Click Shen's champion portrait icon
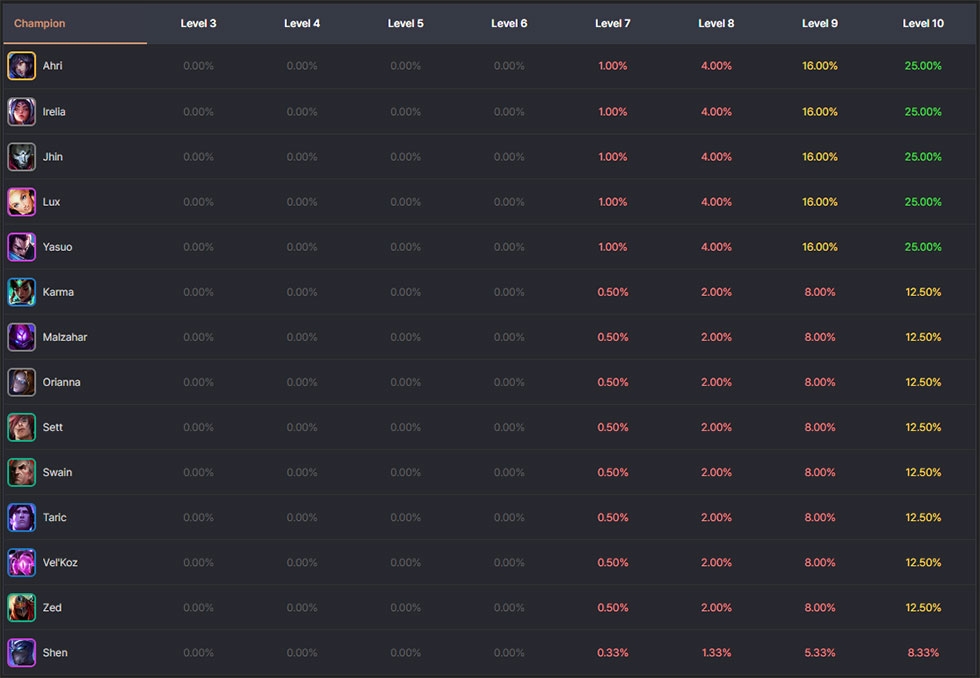 pos(21,652)
